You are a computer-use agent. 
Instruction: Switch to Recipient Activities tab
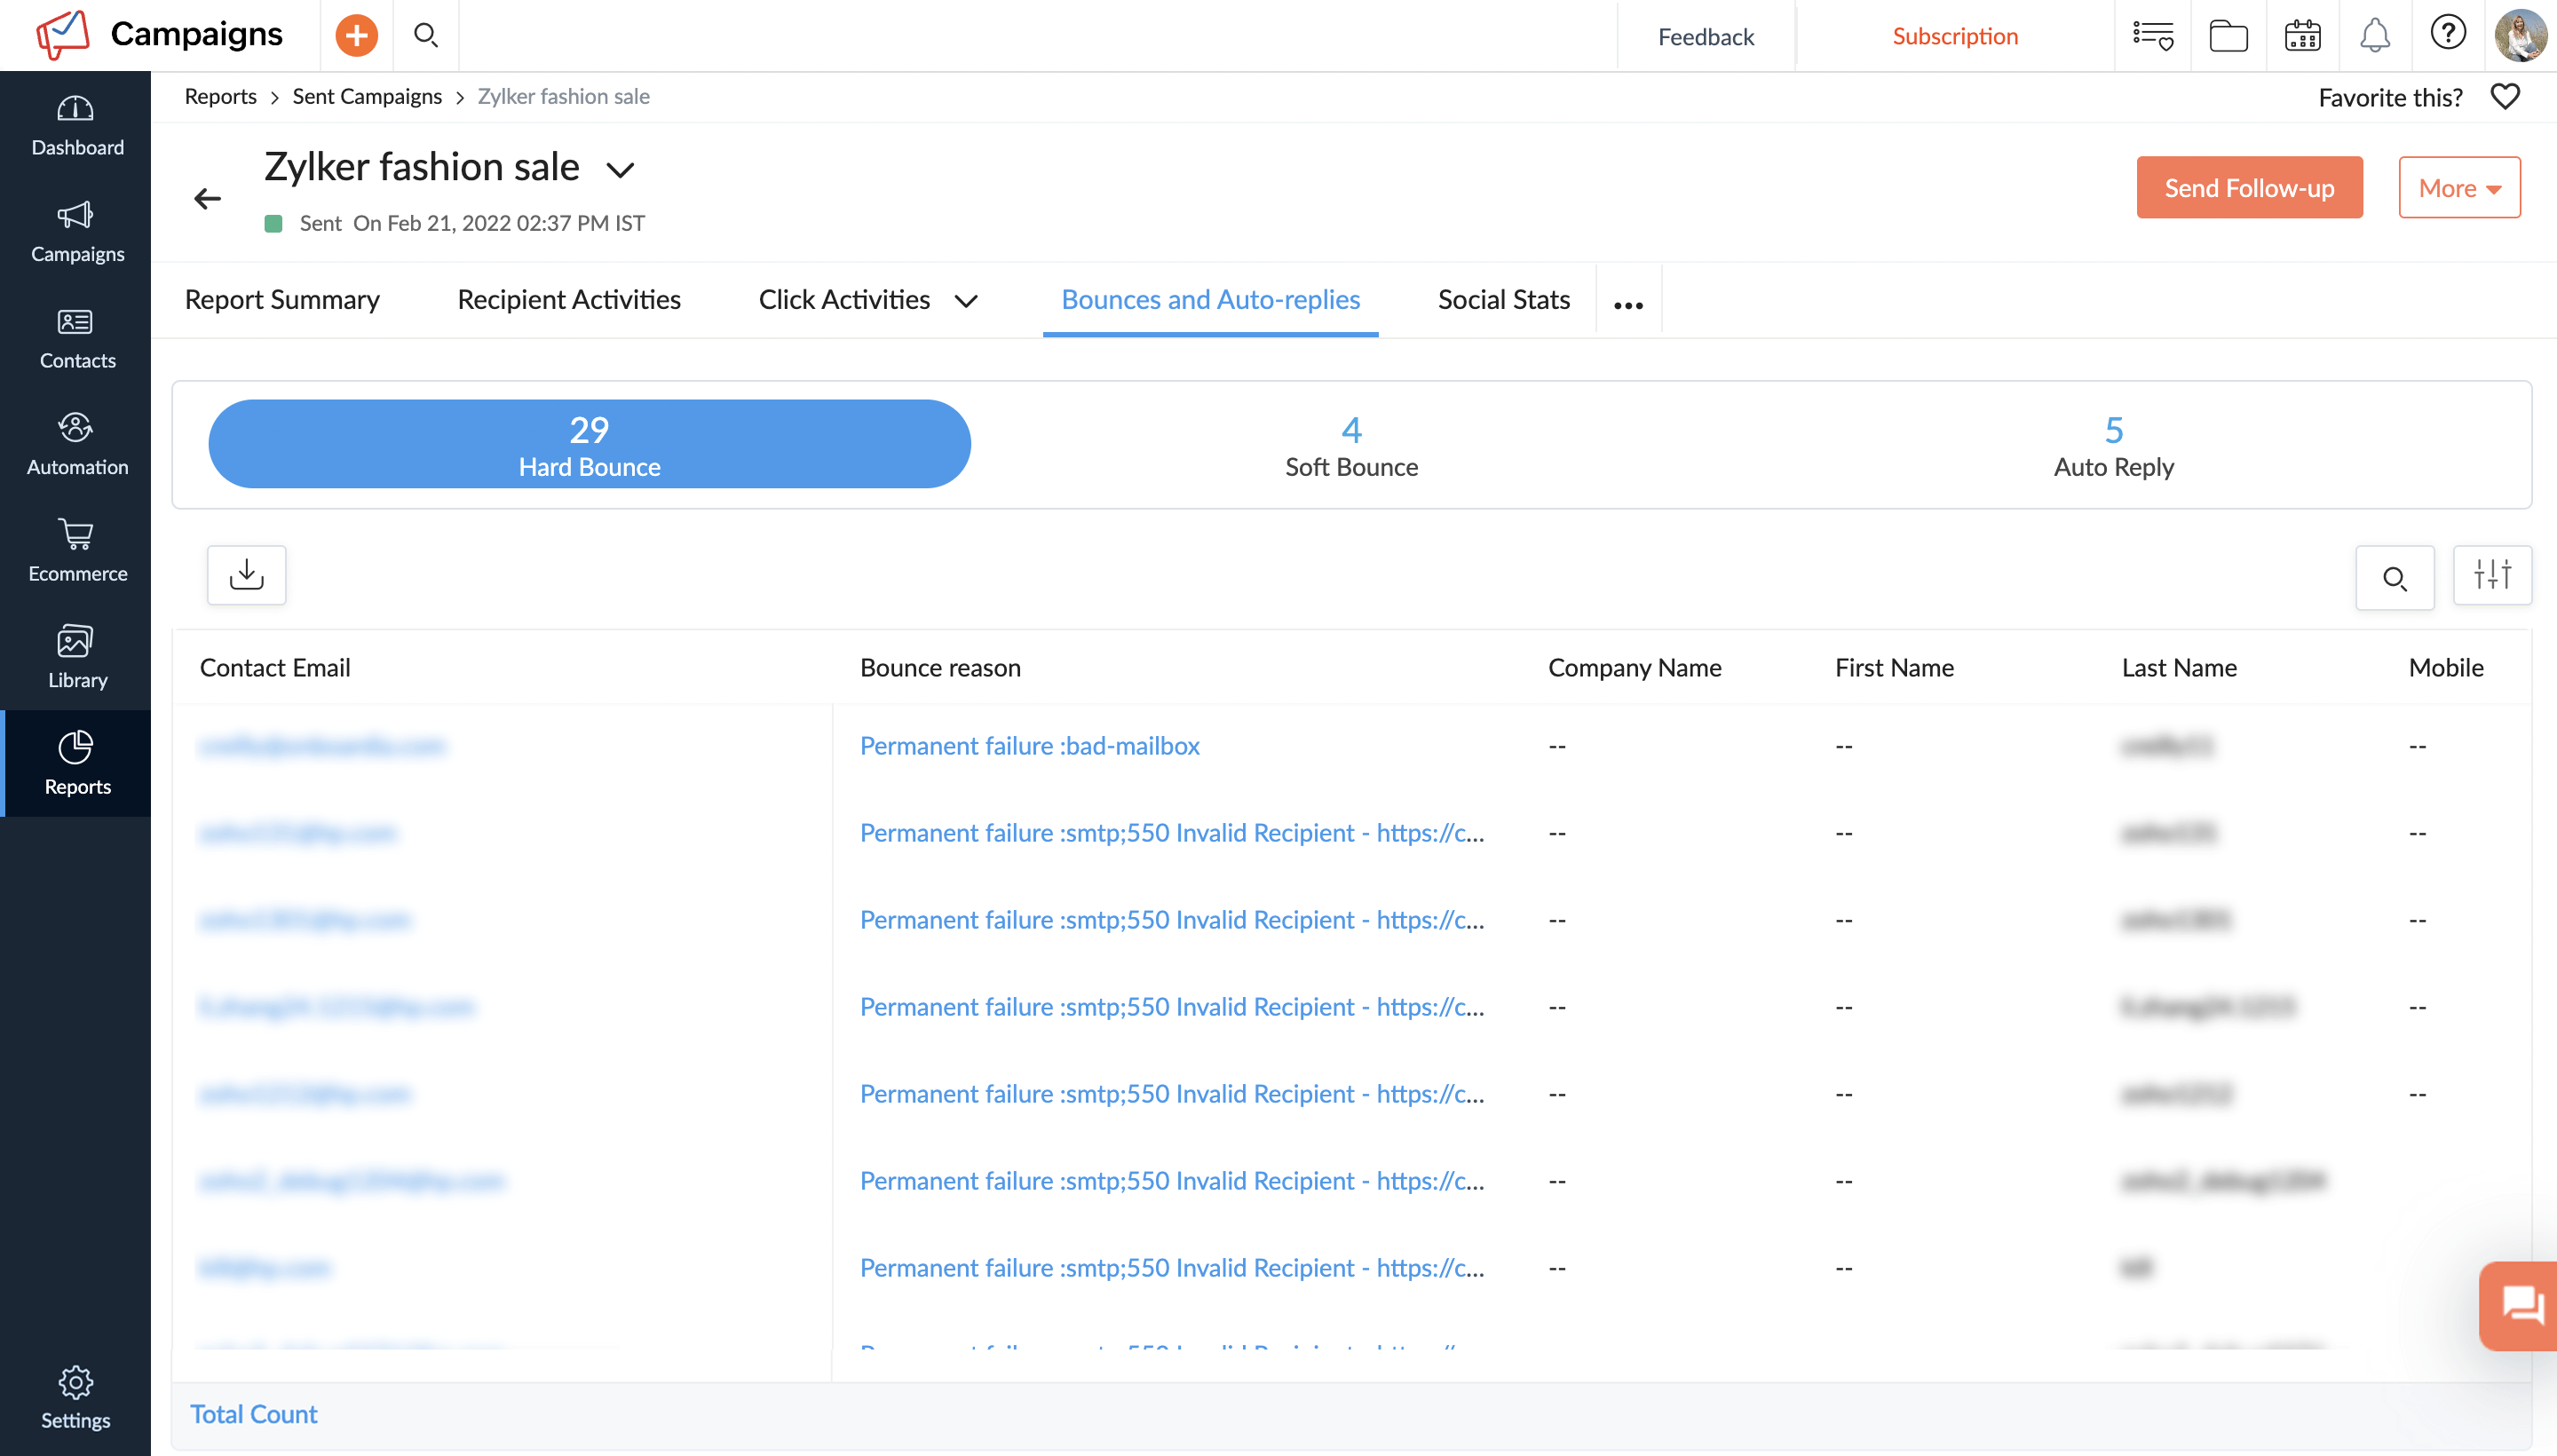coord(569,299)
